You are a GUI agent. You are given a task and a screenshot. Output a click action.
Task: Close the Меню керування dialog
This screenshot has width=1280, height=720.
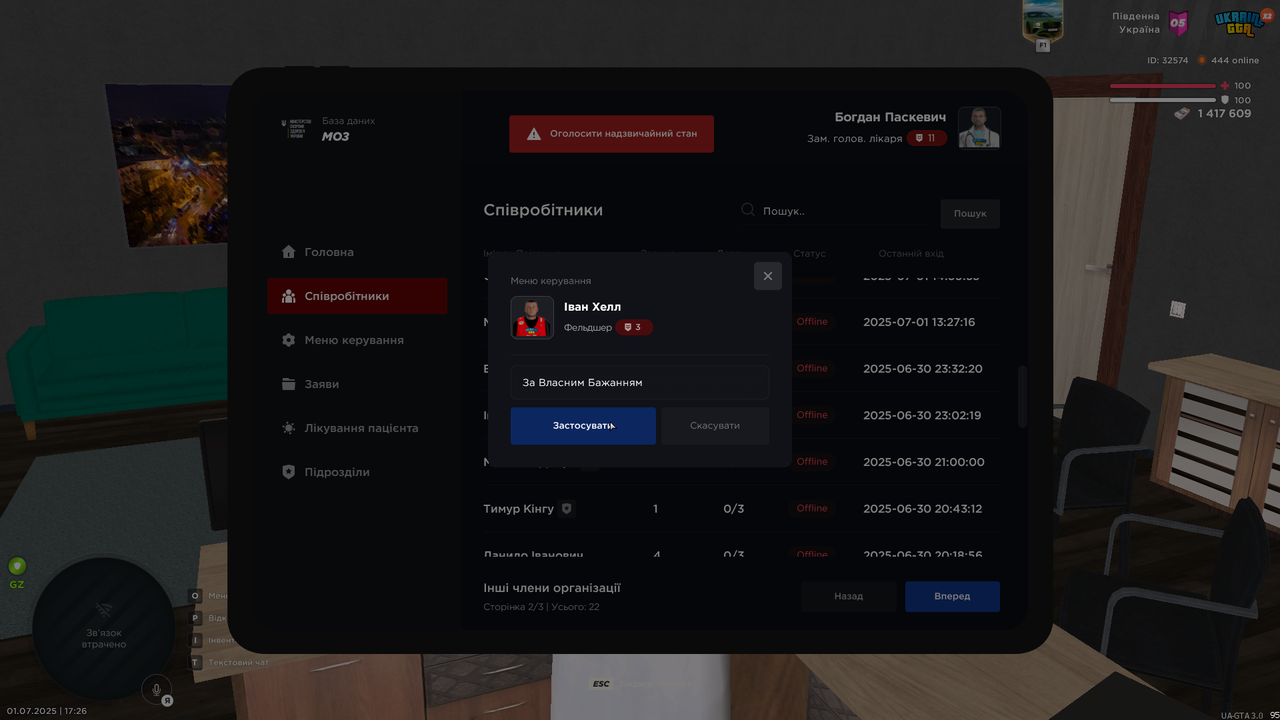click(768, 276)
